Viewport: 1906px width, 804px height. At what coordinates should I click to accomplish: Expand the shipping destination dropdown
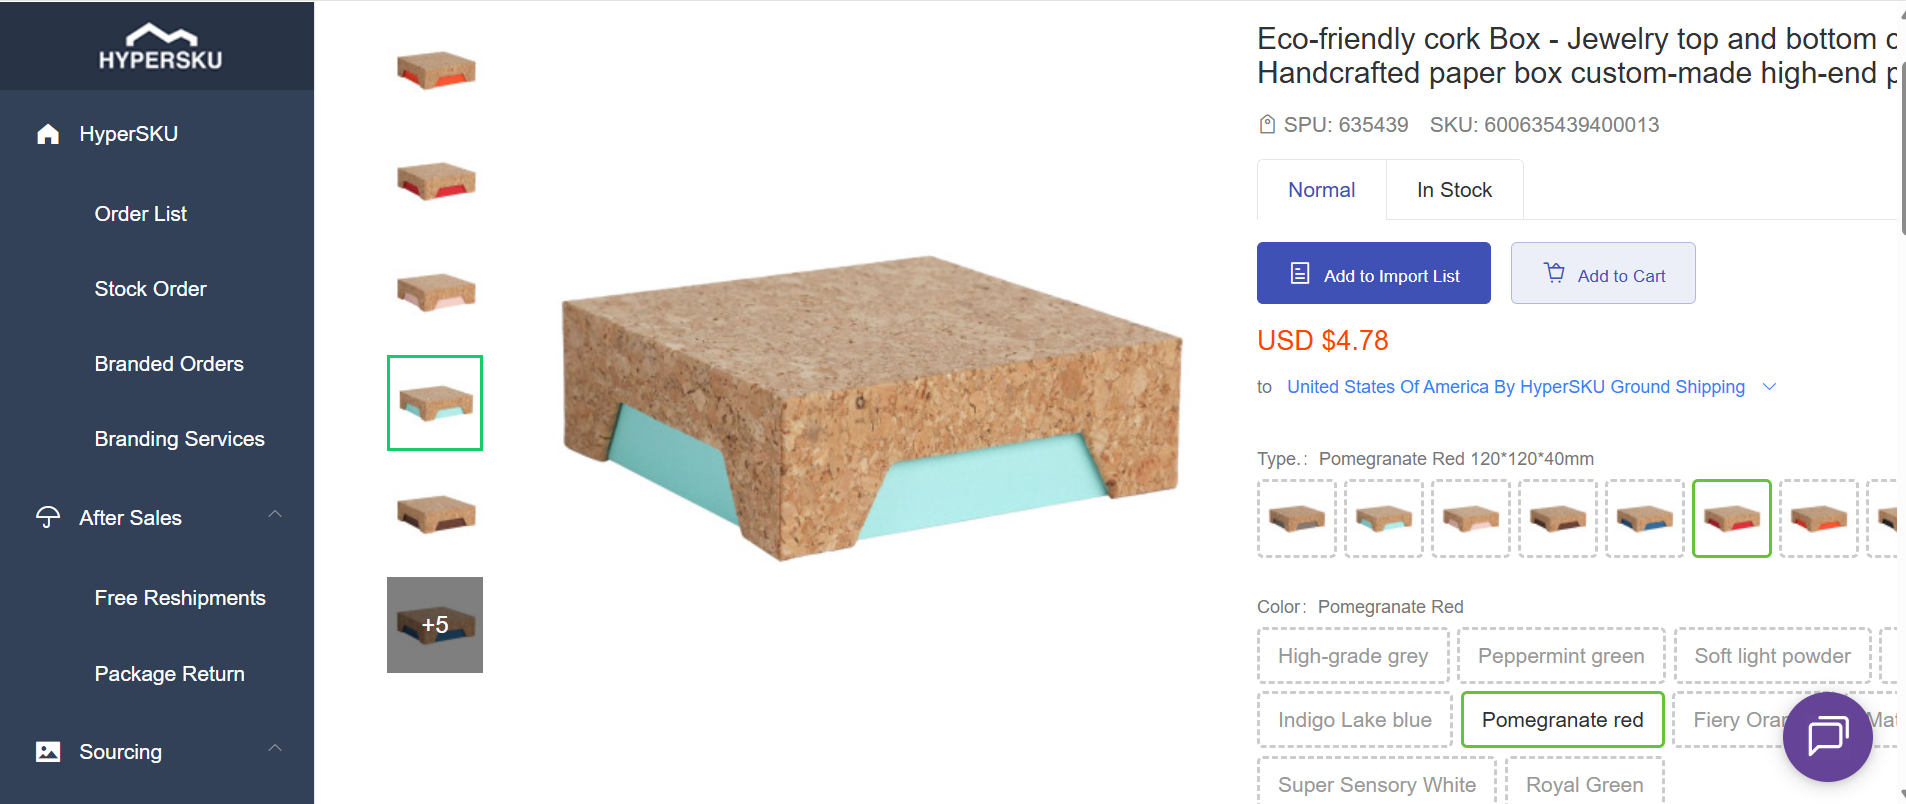click(x=1770, y=387)
